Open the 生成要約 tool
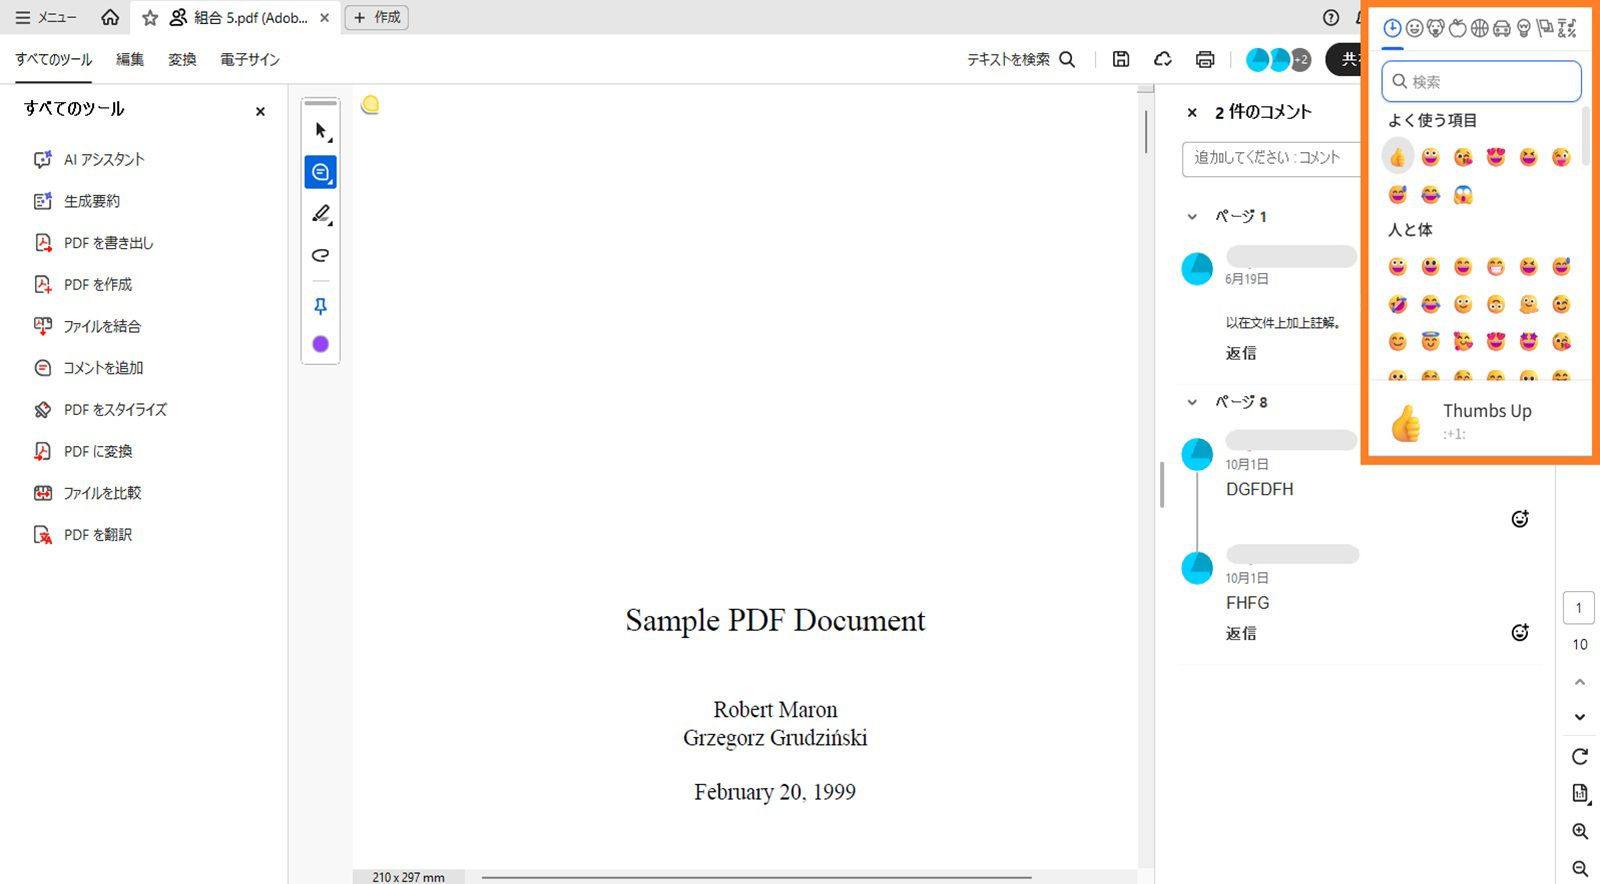This screenshot has width=1600, height=884. tap(77, 201)
